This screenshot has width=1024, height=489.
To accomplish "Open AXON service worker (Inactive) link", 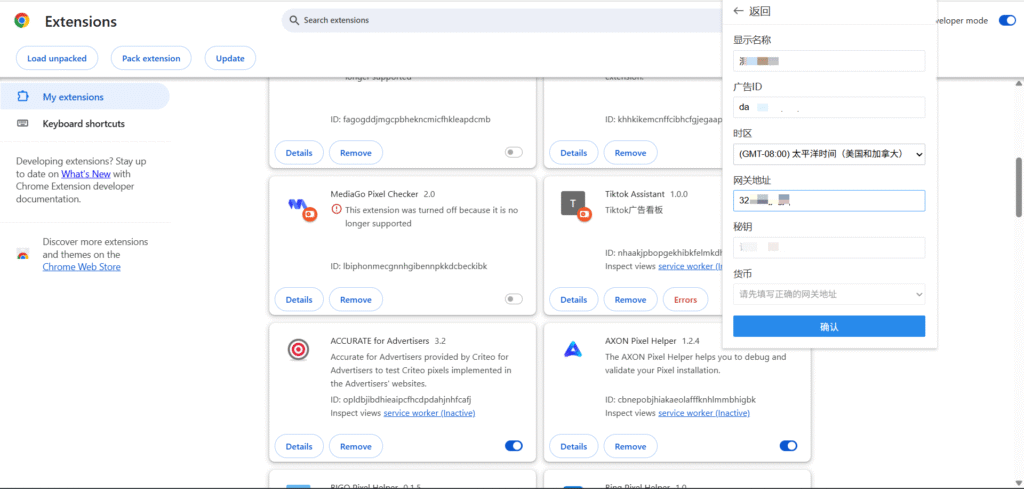I will [x=704, y=413].
